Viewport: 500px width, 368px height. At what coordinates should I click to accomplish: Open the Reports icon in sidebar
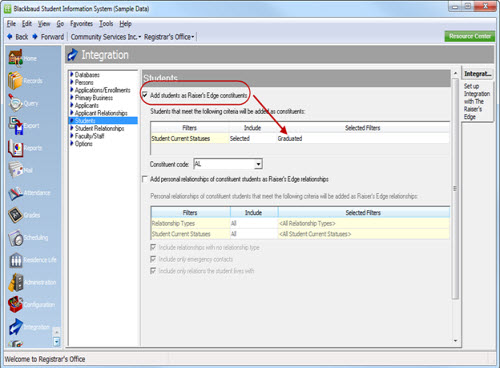pyautogui.click(x=16, y=148)
